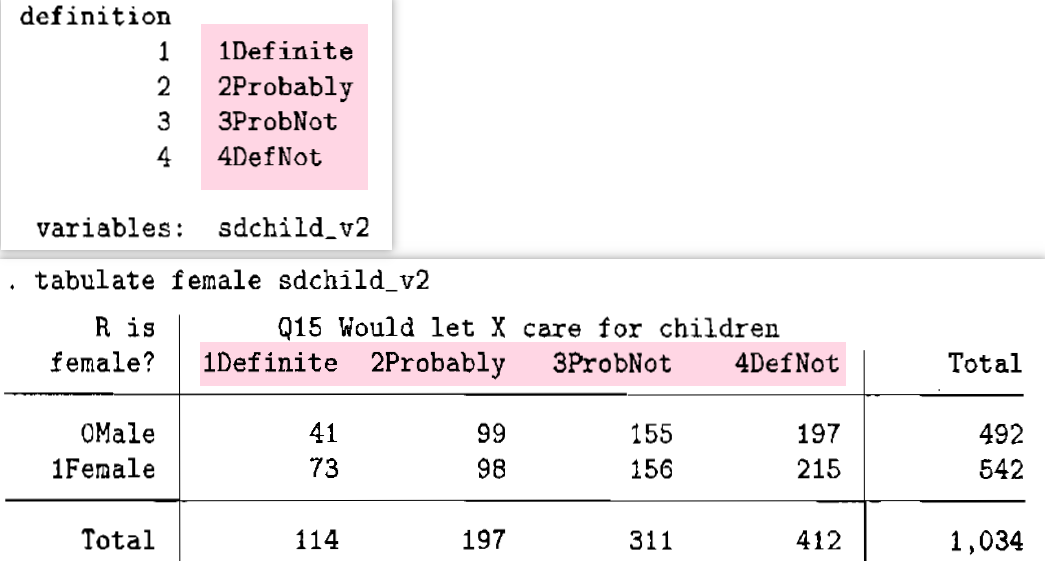Click '3ProbNot' in the label definition
This screenshot has width=1045, height=561.
(x=277, y=122)
